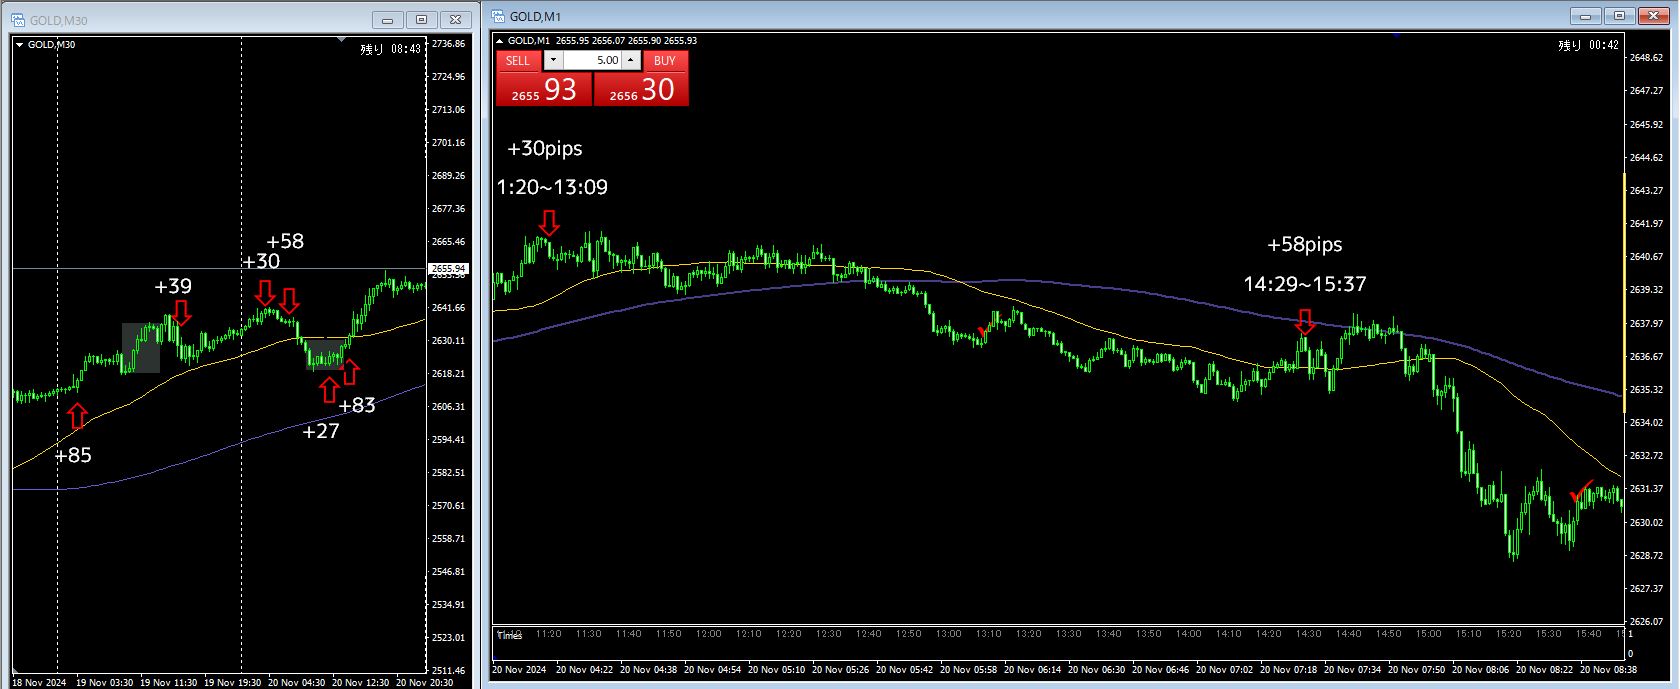This screenshot has height=689, width=1680.
Task: Close the GOLD,M30 chart window
Action: [x=456, y=20]
